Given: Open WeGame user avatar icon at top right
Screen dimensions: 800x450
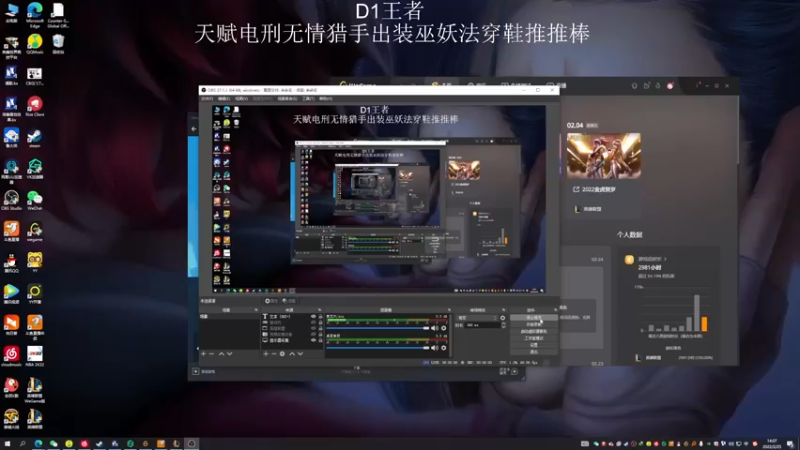Looking at the screenshot, I should click(670, 86).
